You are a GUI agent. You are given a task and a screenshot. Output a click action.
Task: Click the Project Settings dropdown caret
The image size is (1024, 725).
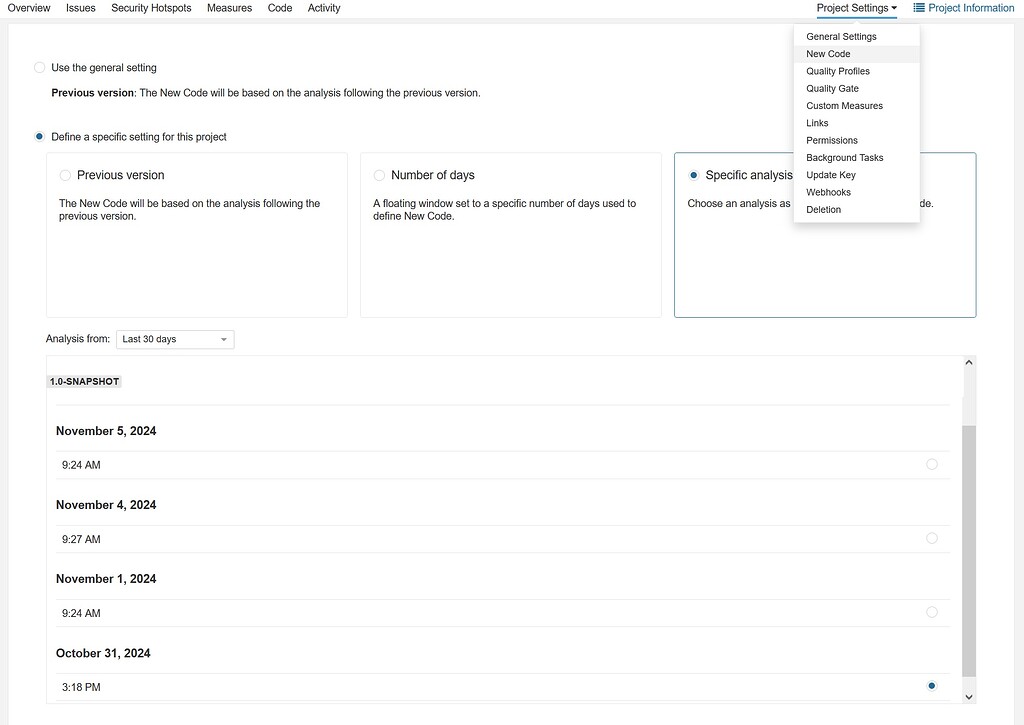coord(893,7)
